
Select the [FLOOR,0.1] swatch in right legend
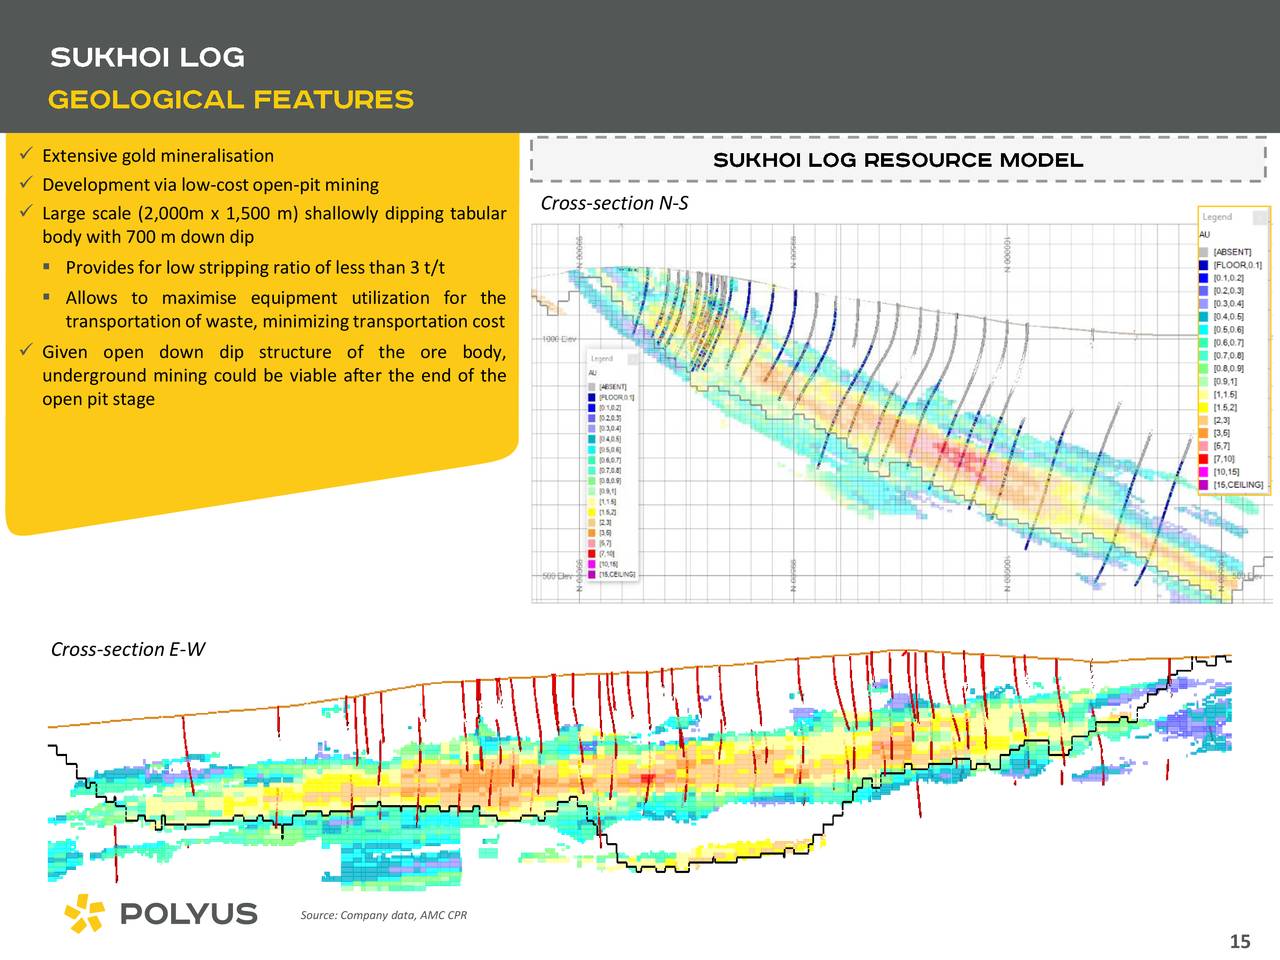point(1204,265)
